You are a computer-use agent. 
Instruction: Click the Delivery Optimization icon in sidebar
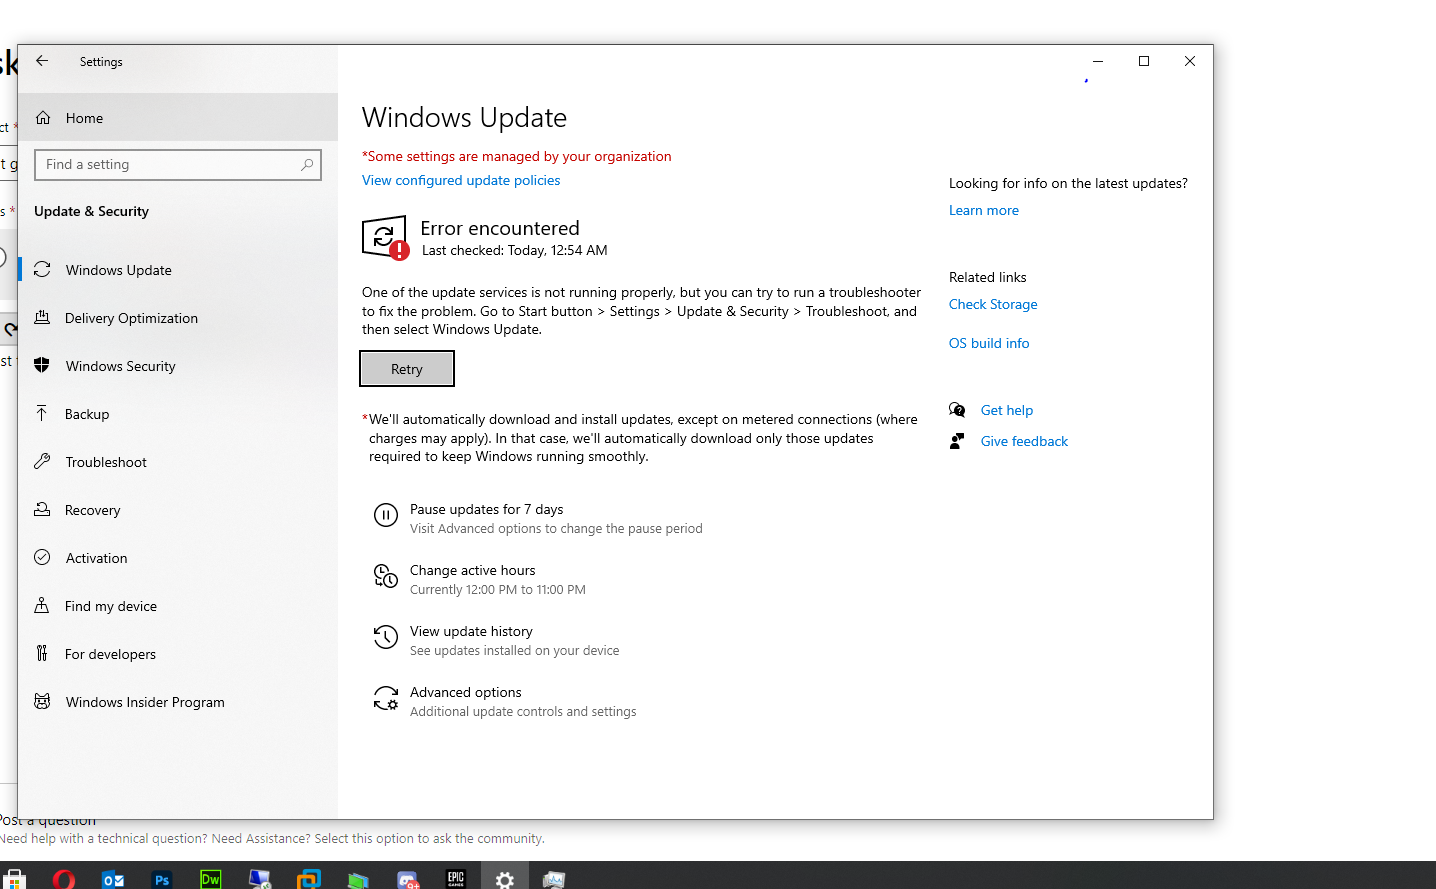pyautogui.click(x=42, y=317)
